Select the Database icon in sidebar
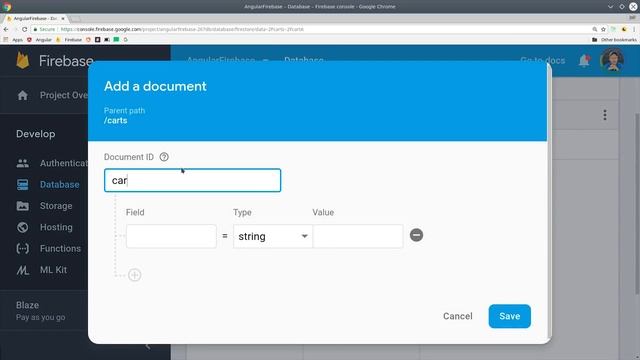640x360 pixels. click(22, 184)
